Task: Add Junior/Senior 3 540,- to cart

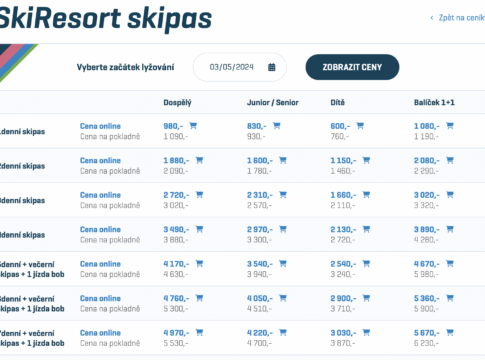Action: pyautogui.click(x=283, y=264)
